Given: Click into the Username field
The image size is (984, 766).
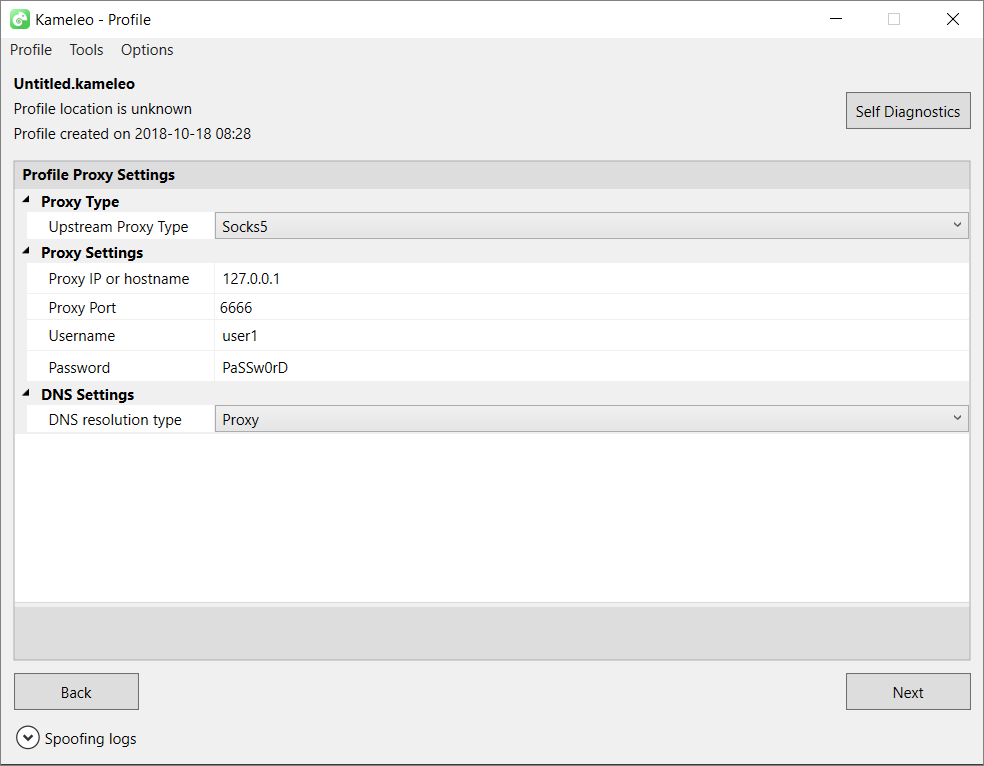Looking at the screenshot, I should click(x=591, y=336).
